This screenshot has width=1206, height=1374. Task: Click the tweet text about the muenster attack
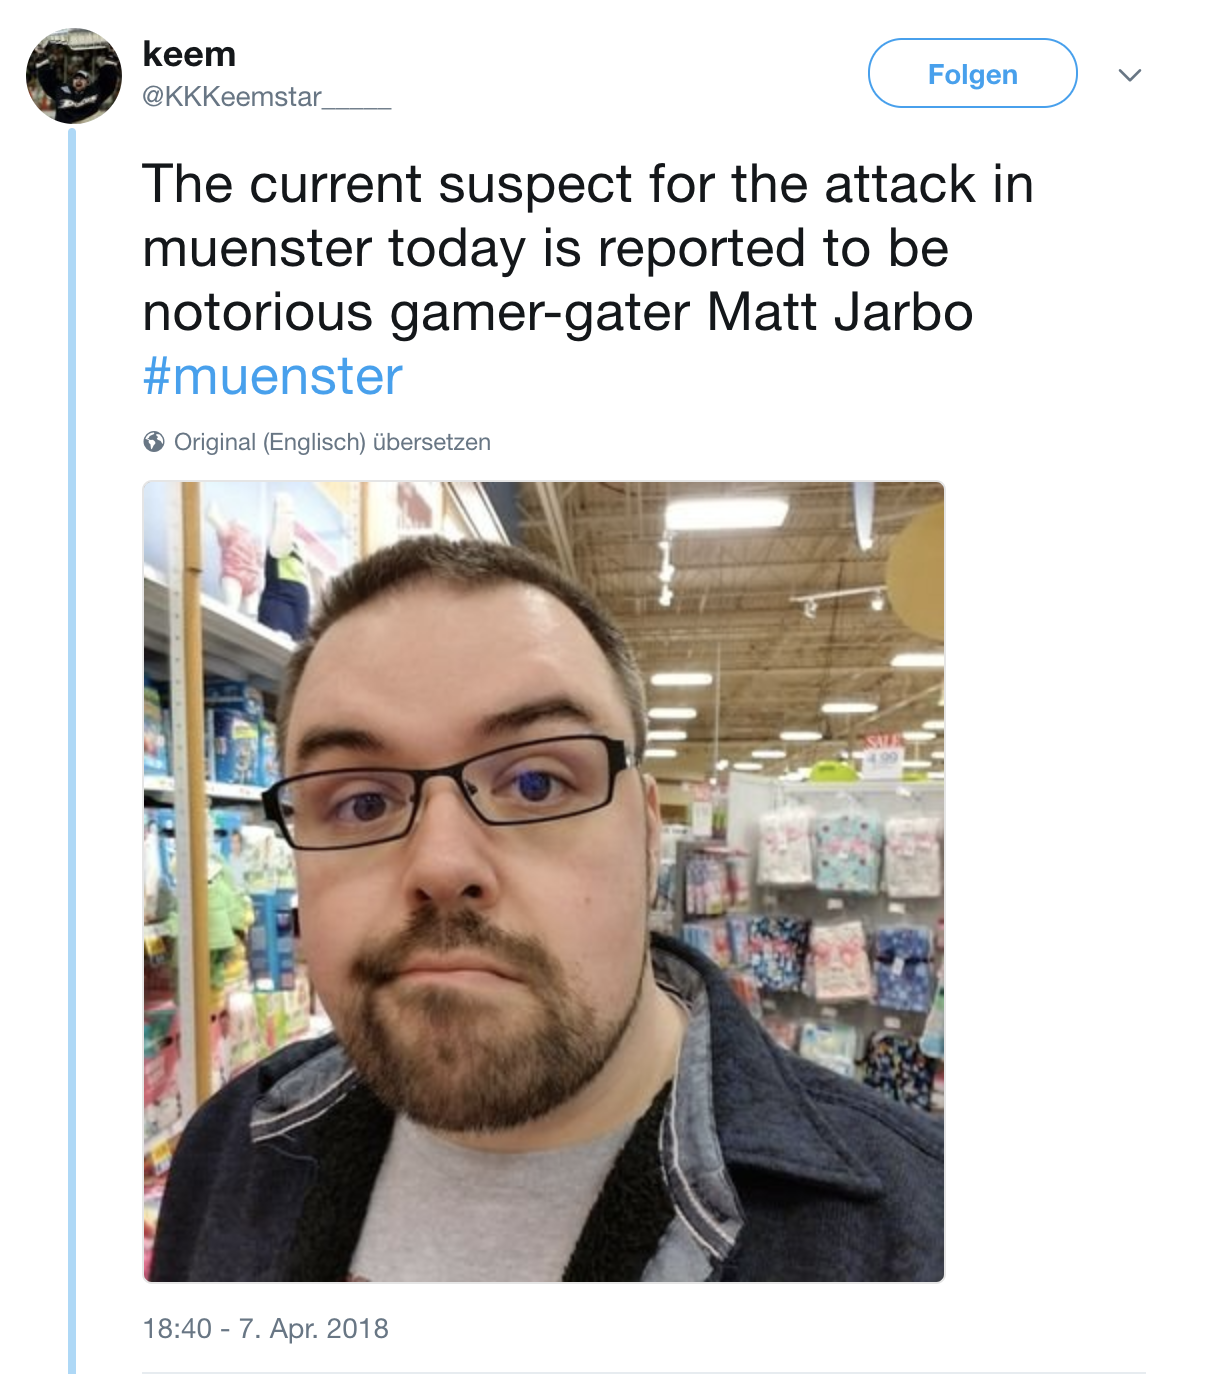coord(588,280)
